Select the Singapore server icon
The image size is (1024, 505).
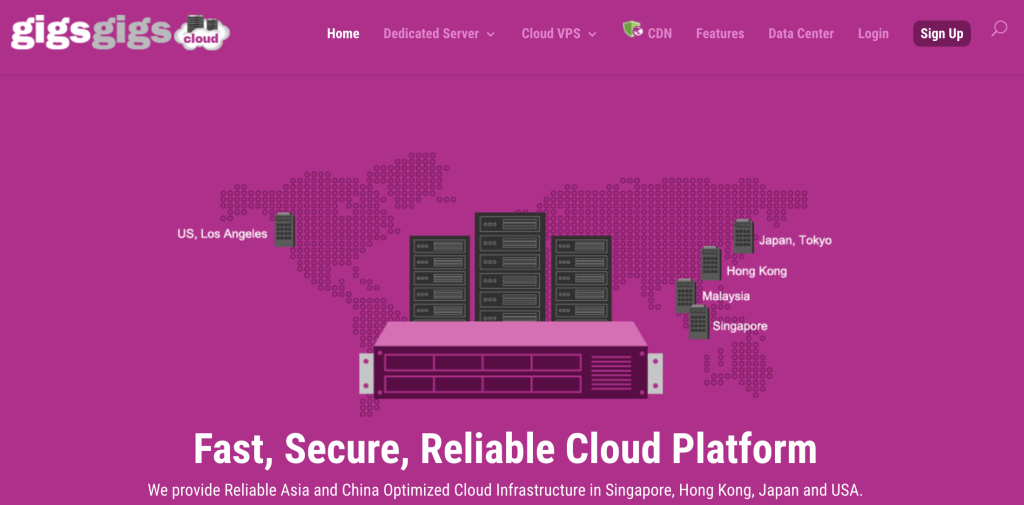tap(699, 322)
